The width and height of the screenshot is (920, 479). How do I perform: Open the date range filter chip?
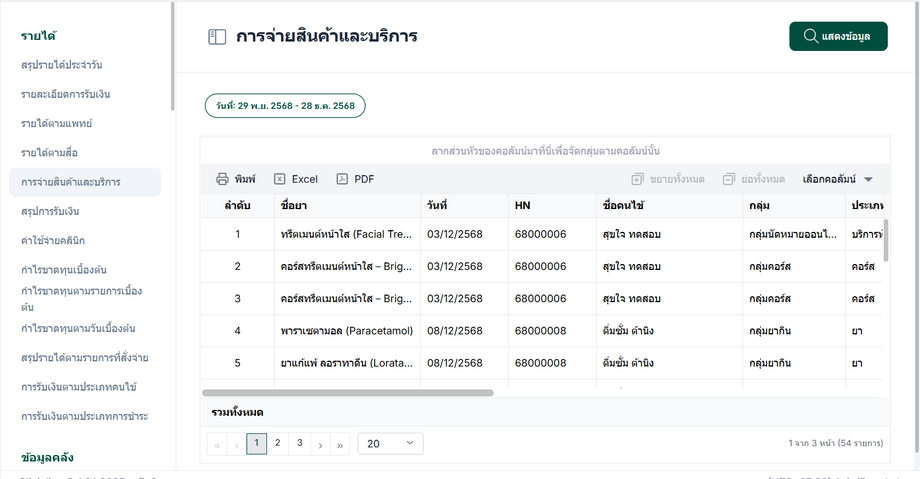tap(285, 105)
